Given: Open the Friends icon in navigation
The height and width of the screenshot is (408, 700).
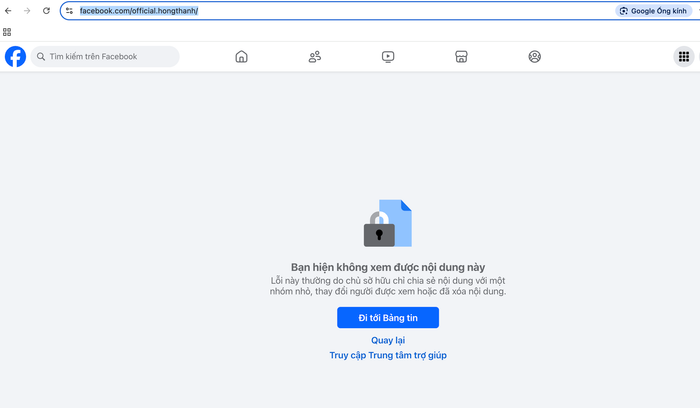Looking at the screenshot, I should (x=315, y=57).
